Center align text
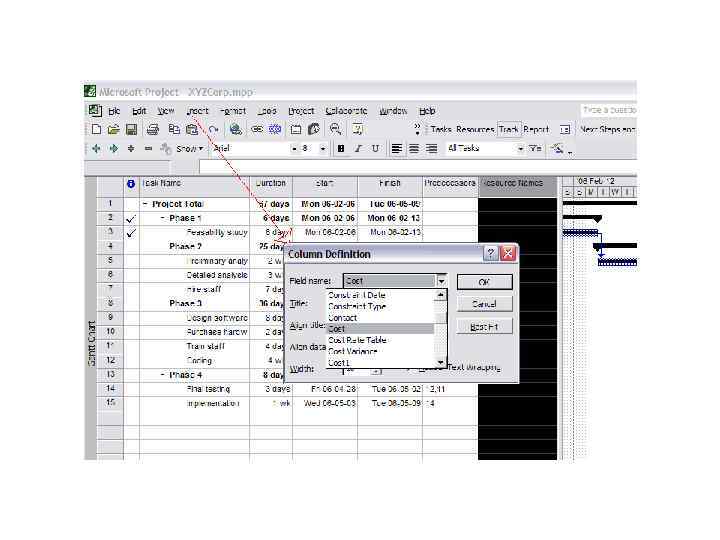The image size is (720, 540). point(414,148)
